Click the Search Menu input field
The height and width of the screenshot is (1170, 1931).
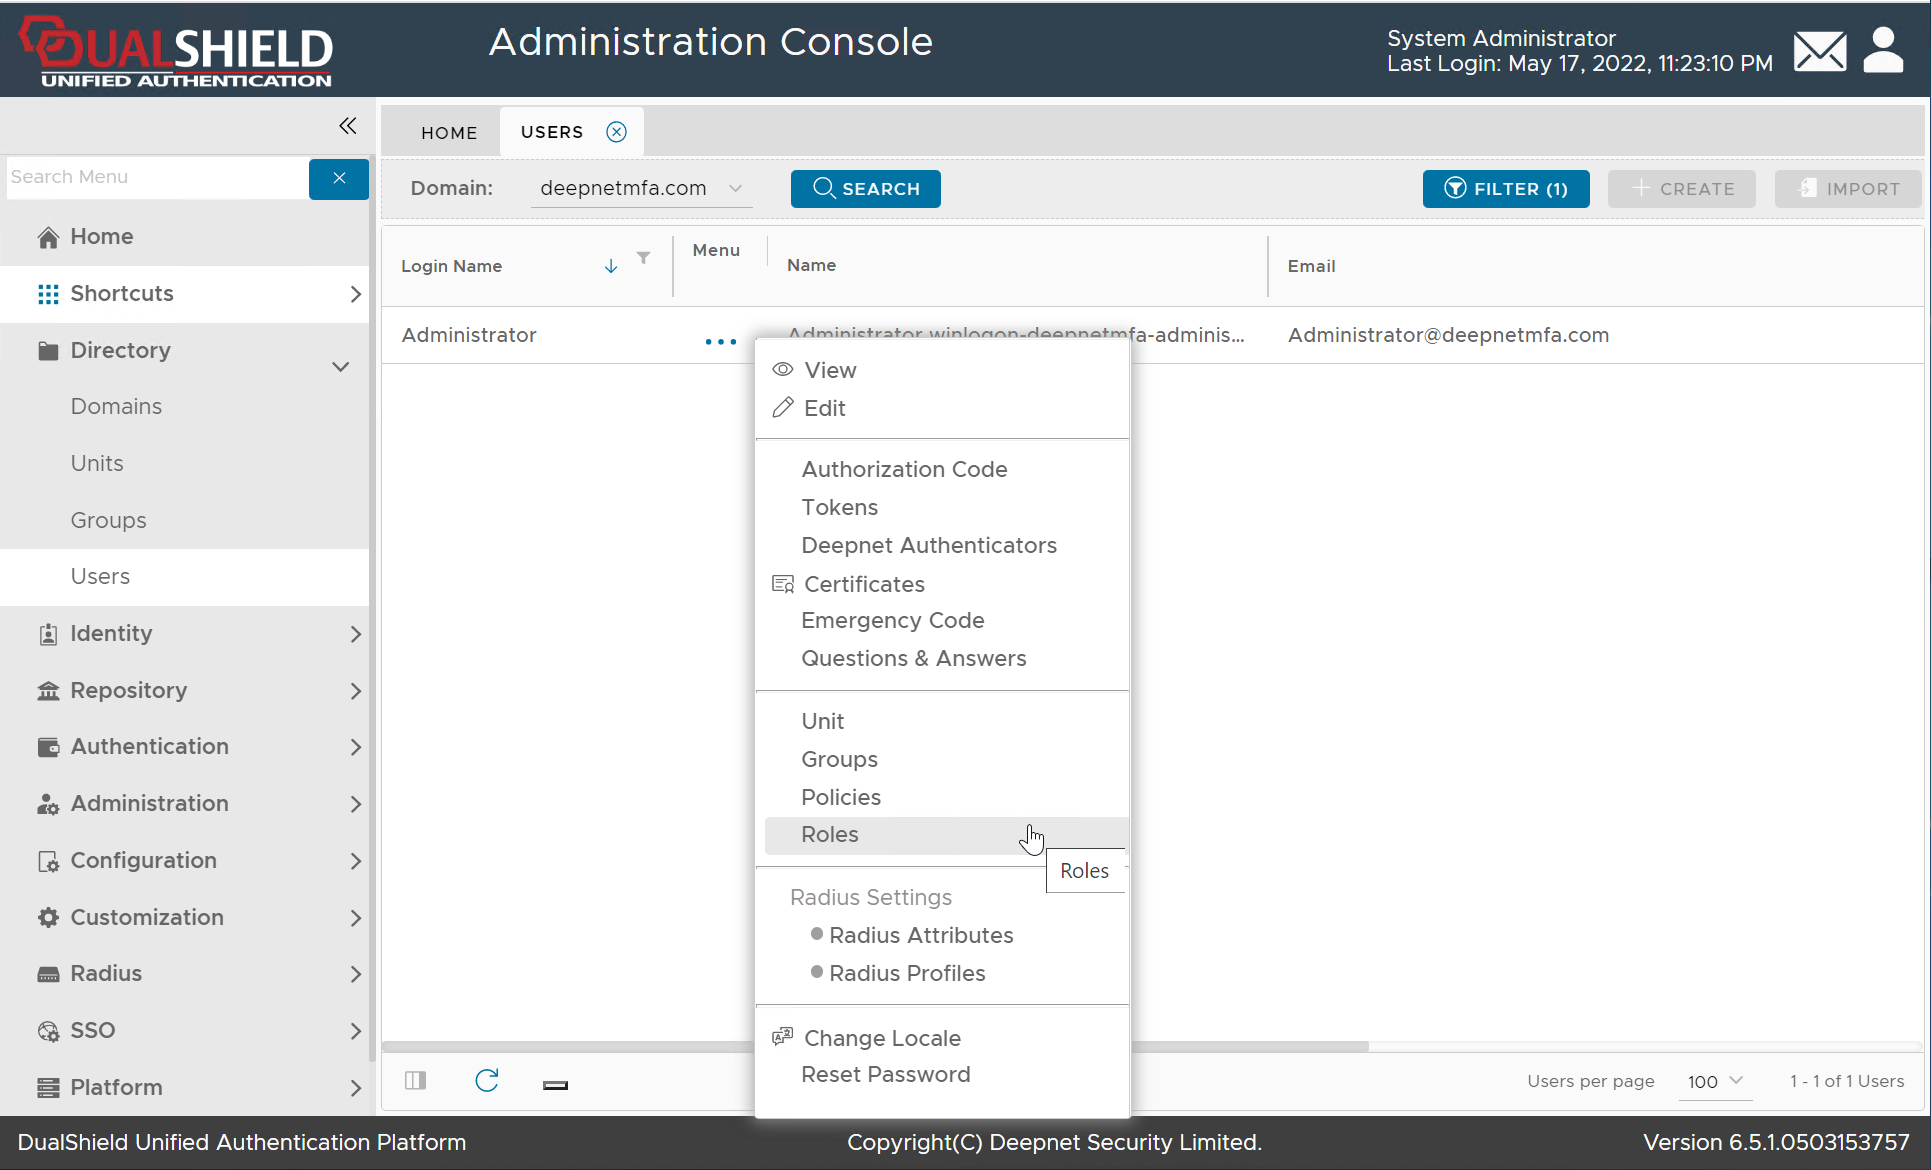coord(157,177)
